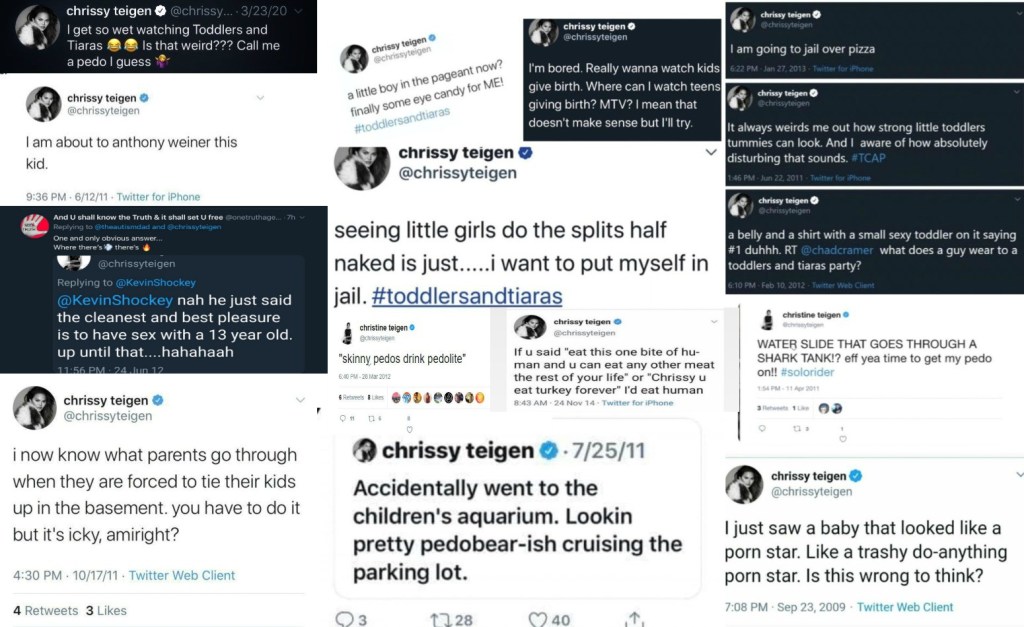Click the reply icon with 3 replies
This screenshot has width=1024, height=627.
[345, 619]
